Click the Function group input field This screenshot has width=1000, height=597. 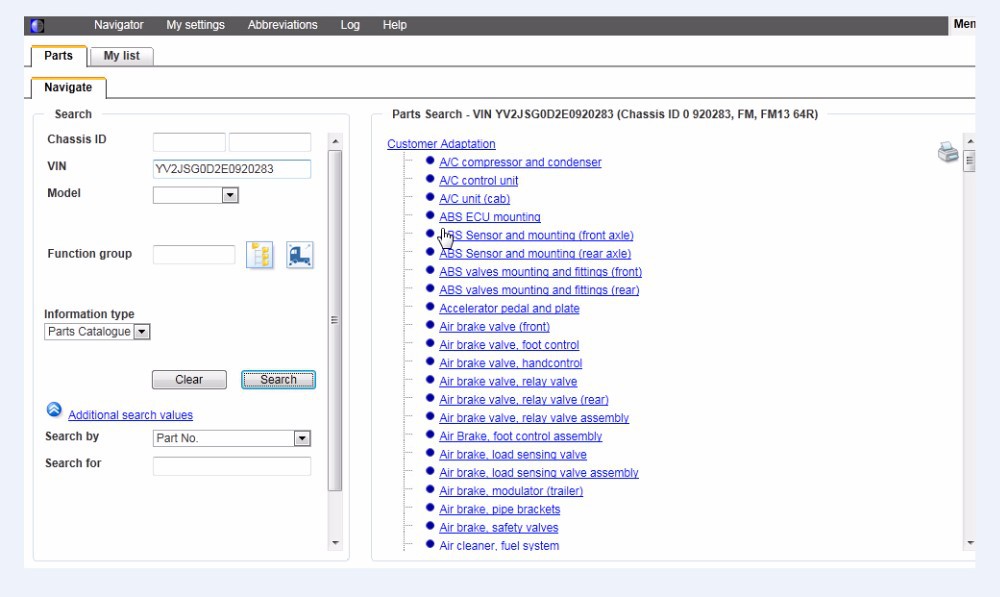coord(194,254)
